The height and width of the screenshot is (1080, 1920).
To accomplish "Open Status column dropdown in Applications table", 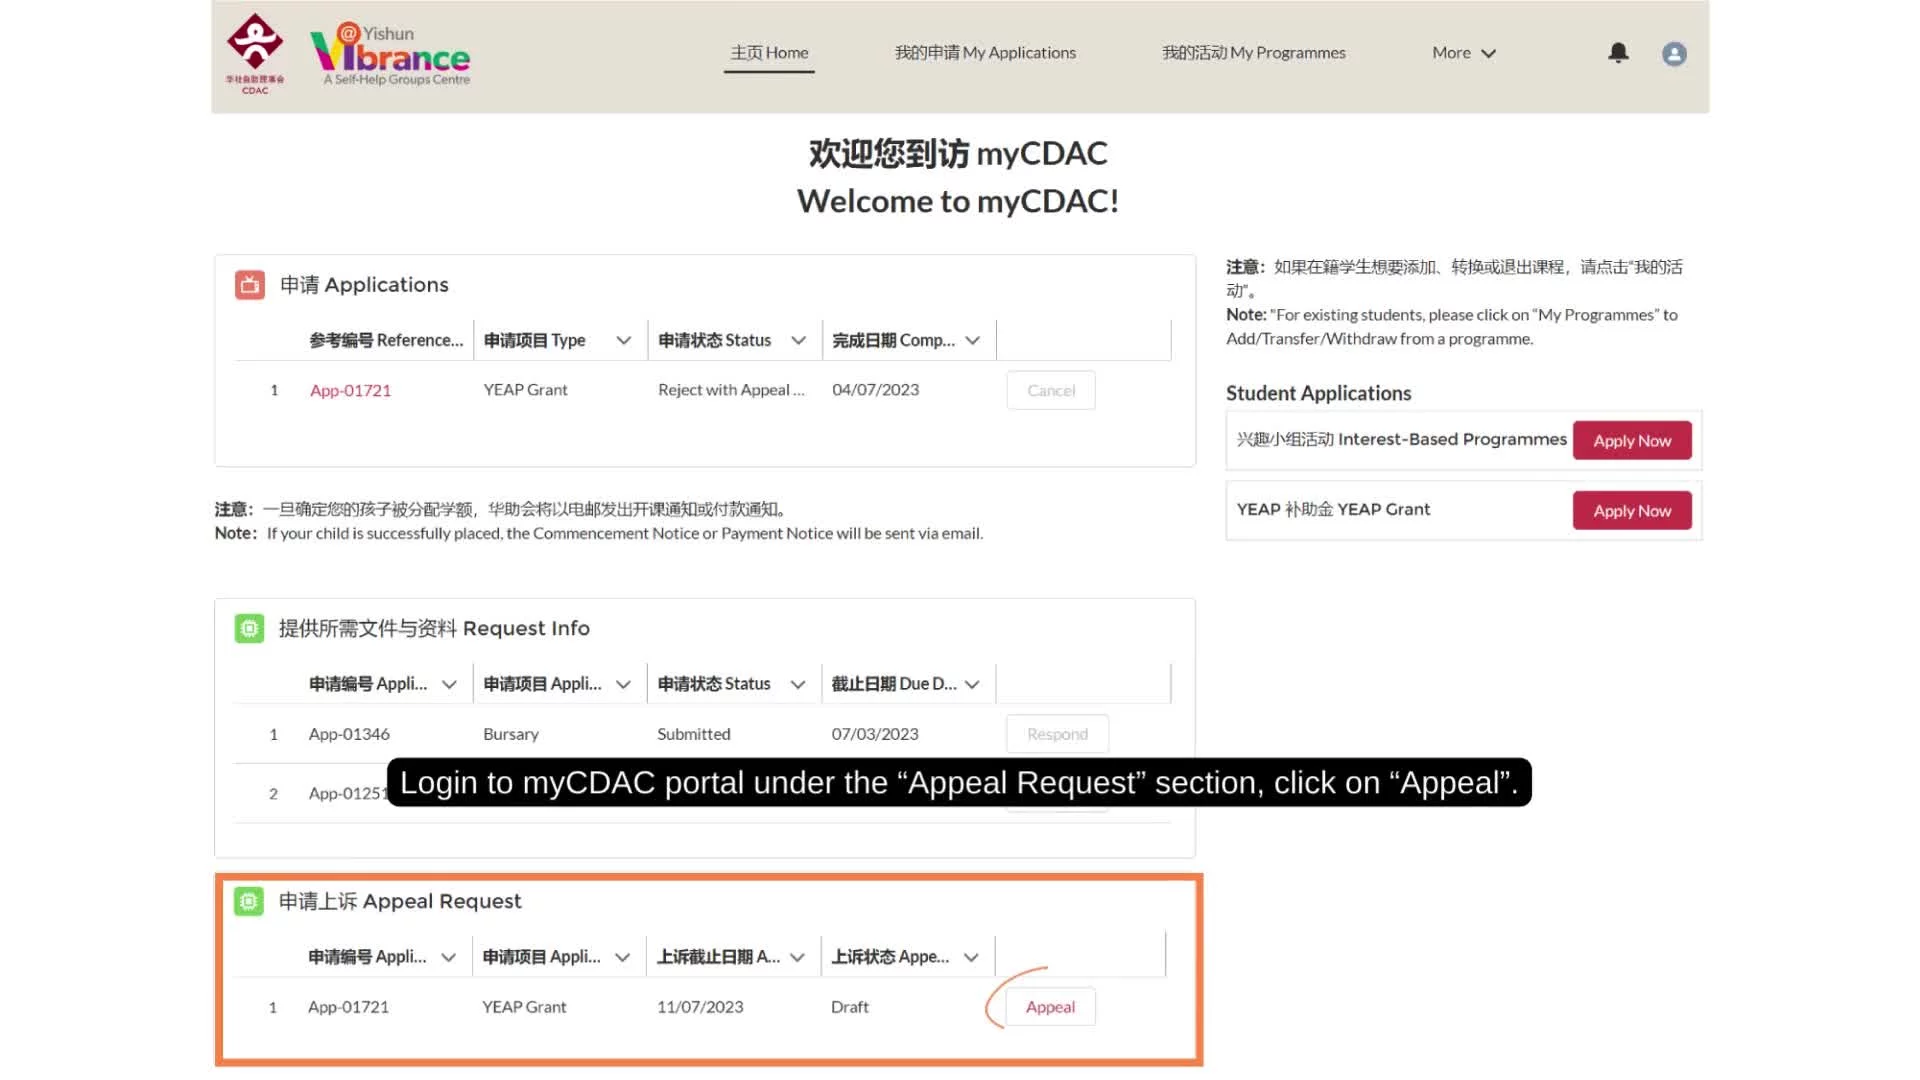I will pos(798,341).
